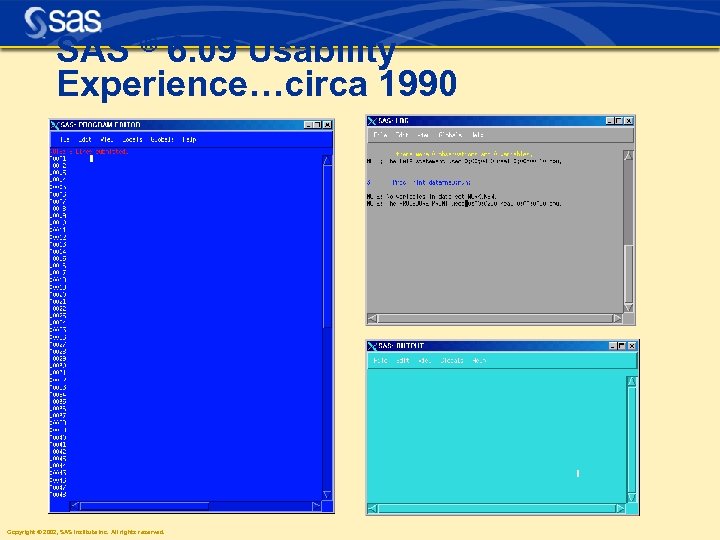Click scroll-down arrow in SAS Output window
The image size is (720, 540).
(632, 497)
